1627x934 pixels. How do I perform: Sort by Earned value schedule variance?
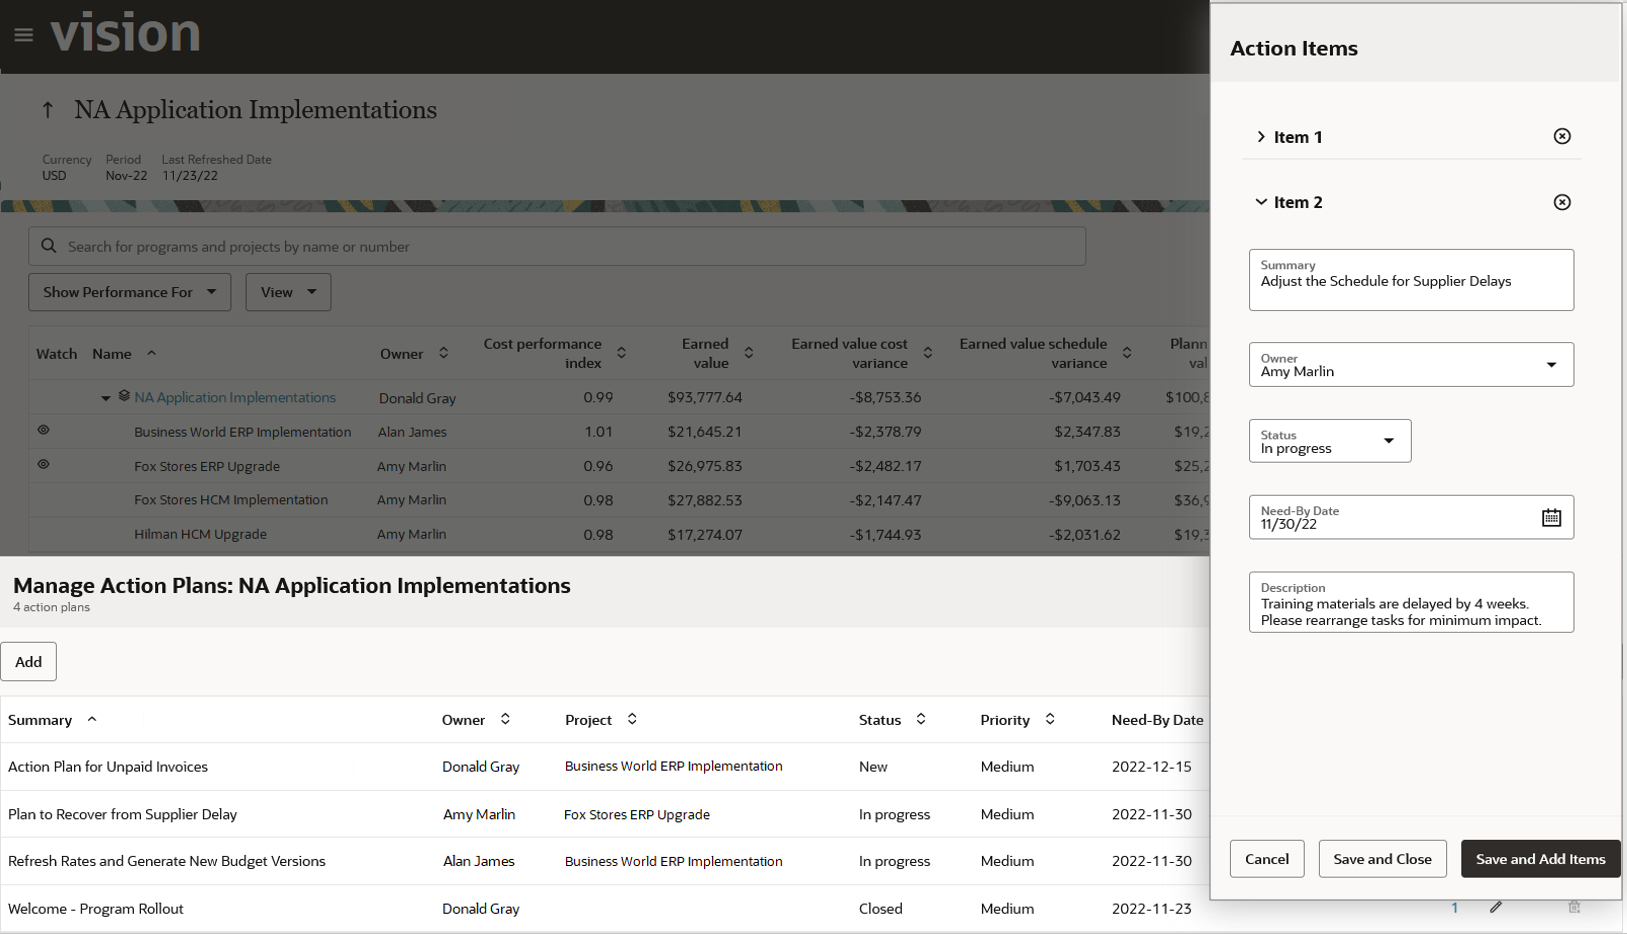(x=1127, y=353)
